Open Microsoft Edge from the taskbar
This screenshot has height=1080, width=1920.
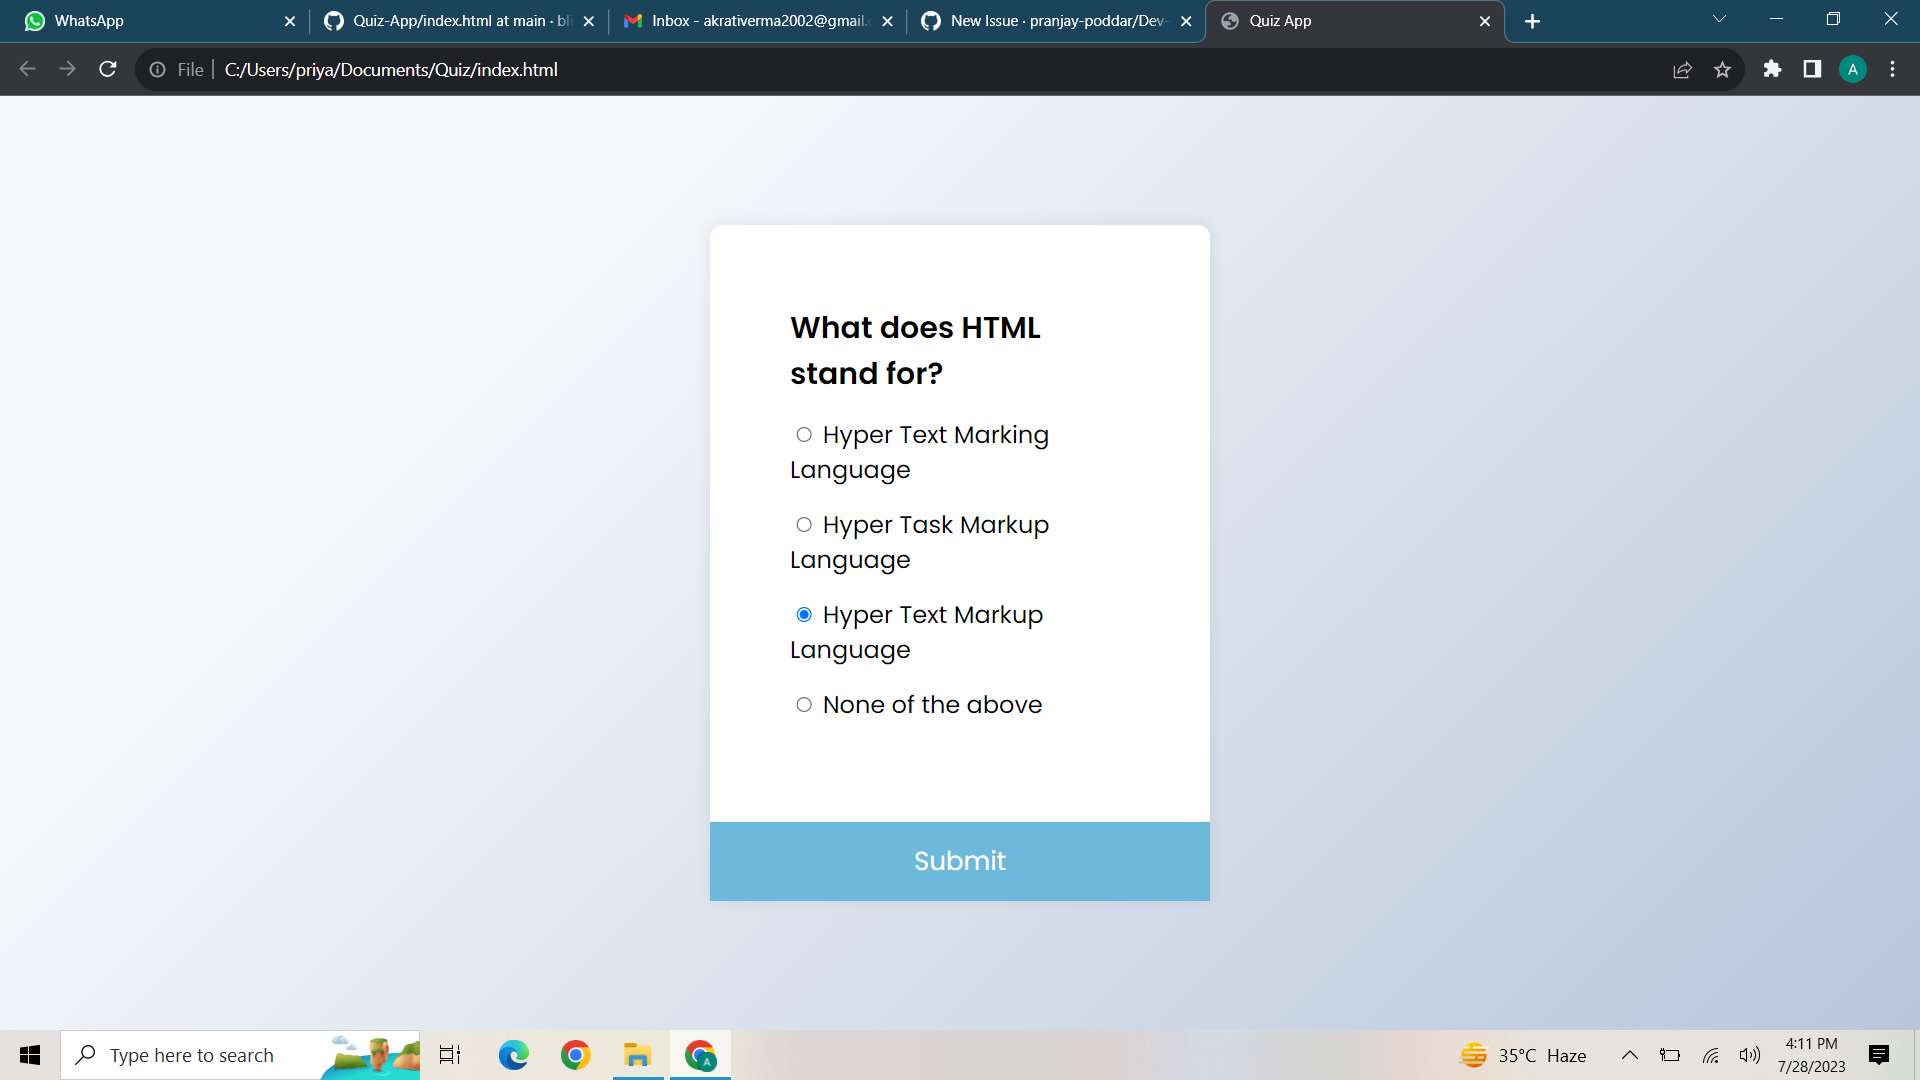coord(513,1055)
